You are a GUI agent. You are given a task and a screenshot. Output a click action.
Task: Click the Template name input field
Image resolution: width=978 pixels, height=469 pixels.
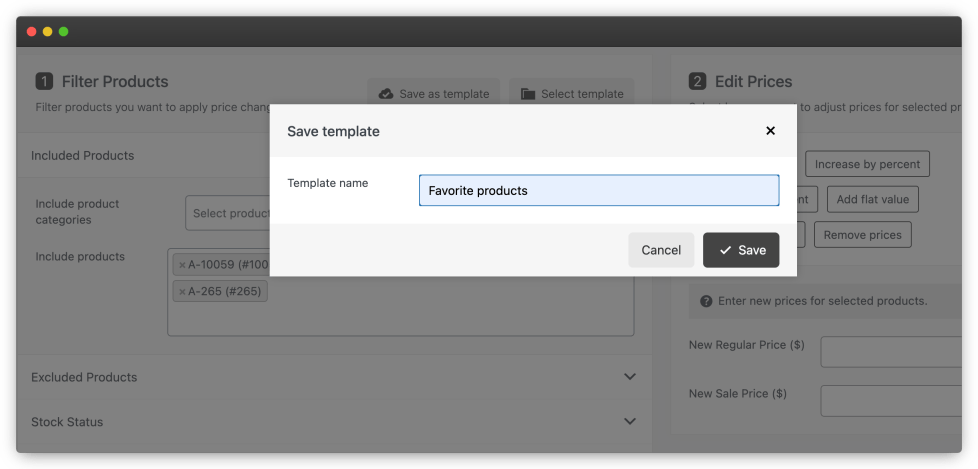pyautogui.click(x=598, y=190)
